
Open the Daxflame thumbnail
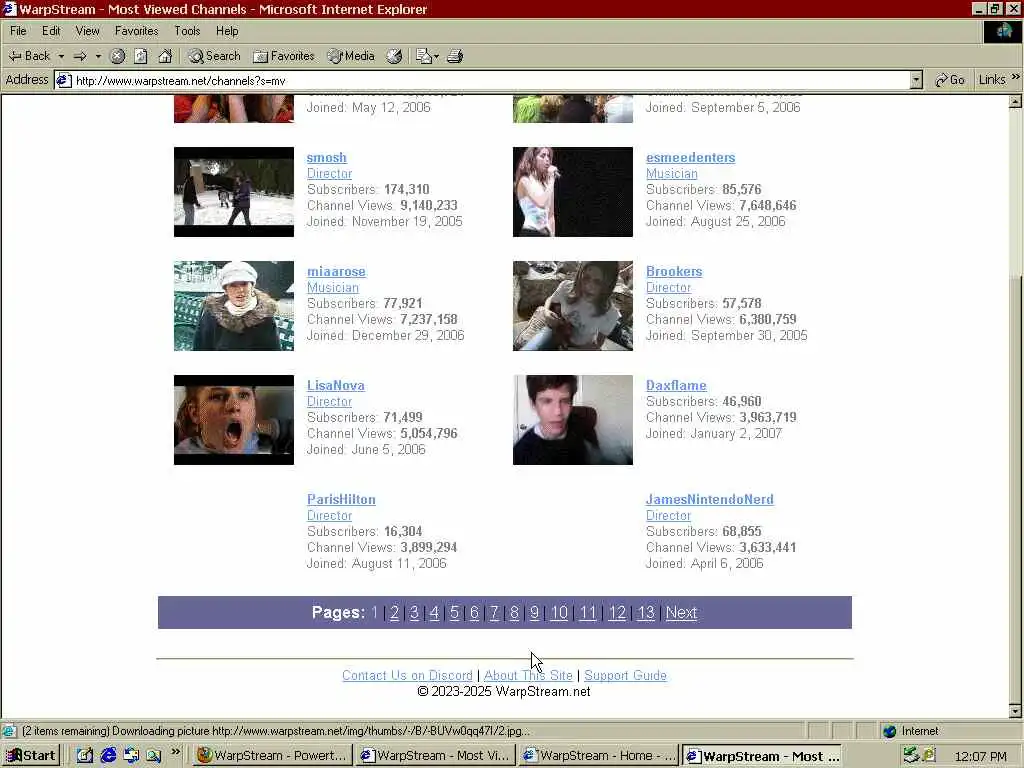573,420
